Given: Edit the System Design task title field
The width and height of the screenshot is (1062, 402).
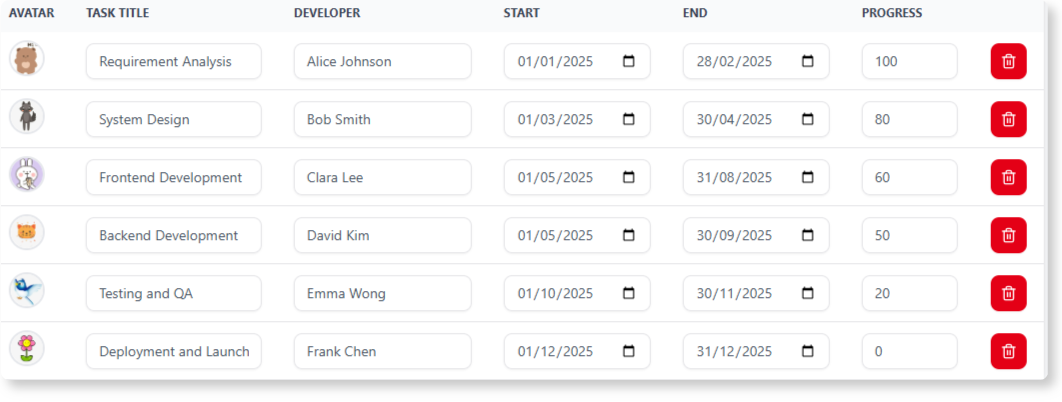Looking at the screenshot, I should tap(173, 119).
